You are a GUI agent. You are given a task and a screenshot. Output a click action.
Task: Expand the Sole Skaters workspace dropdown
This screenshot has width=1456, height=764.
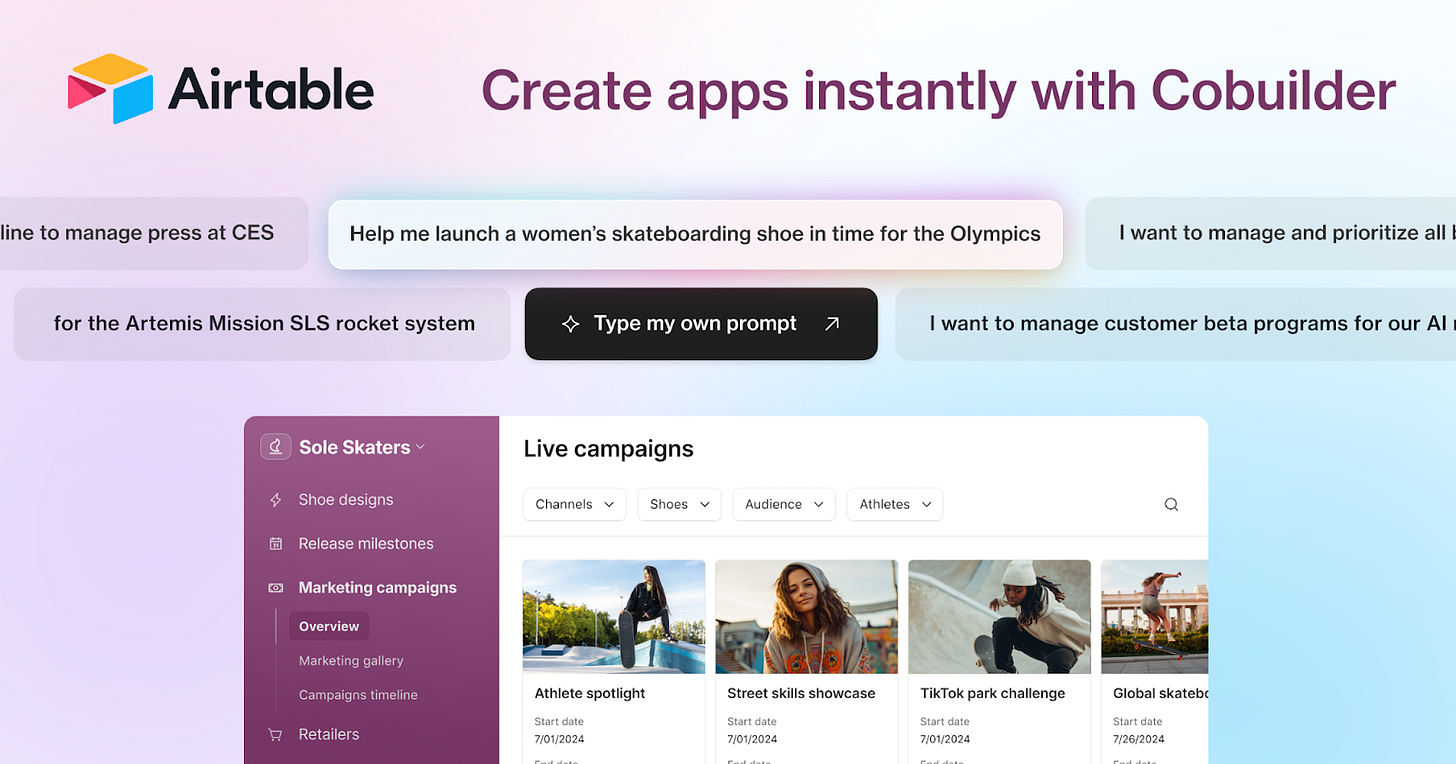pyautogui.click(x=421, y=447)
